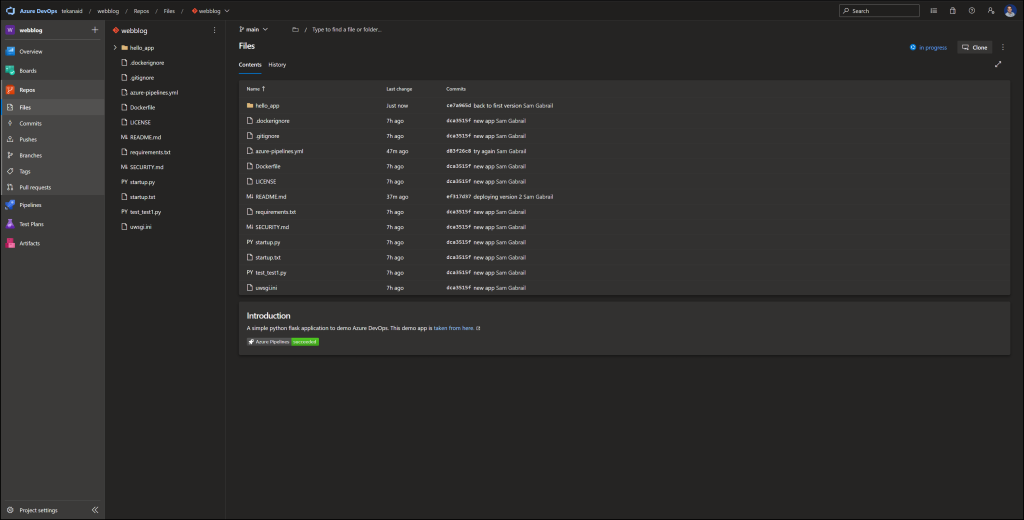Open SECURITY.md in the files list
1024x520 pixels.
click(272, 227)
